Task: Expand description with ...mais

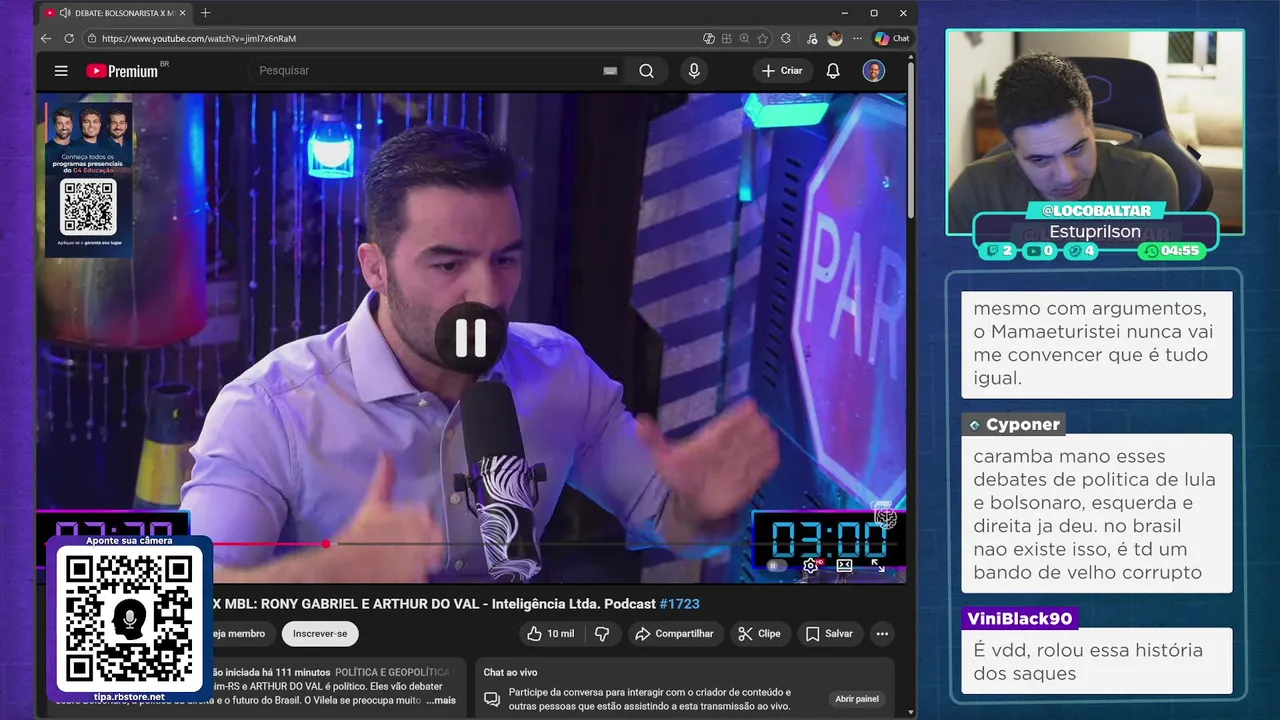Action: tap(440, 700)
